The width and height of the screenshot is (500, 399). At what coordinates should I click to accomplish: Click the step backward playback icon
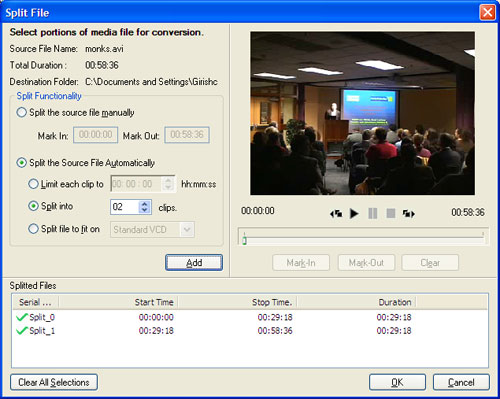pyautogui.click(x=336, y=213)
